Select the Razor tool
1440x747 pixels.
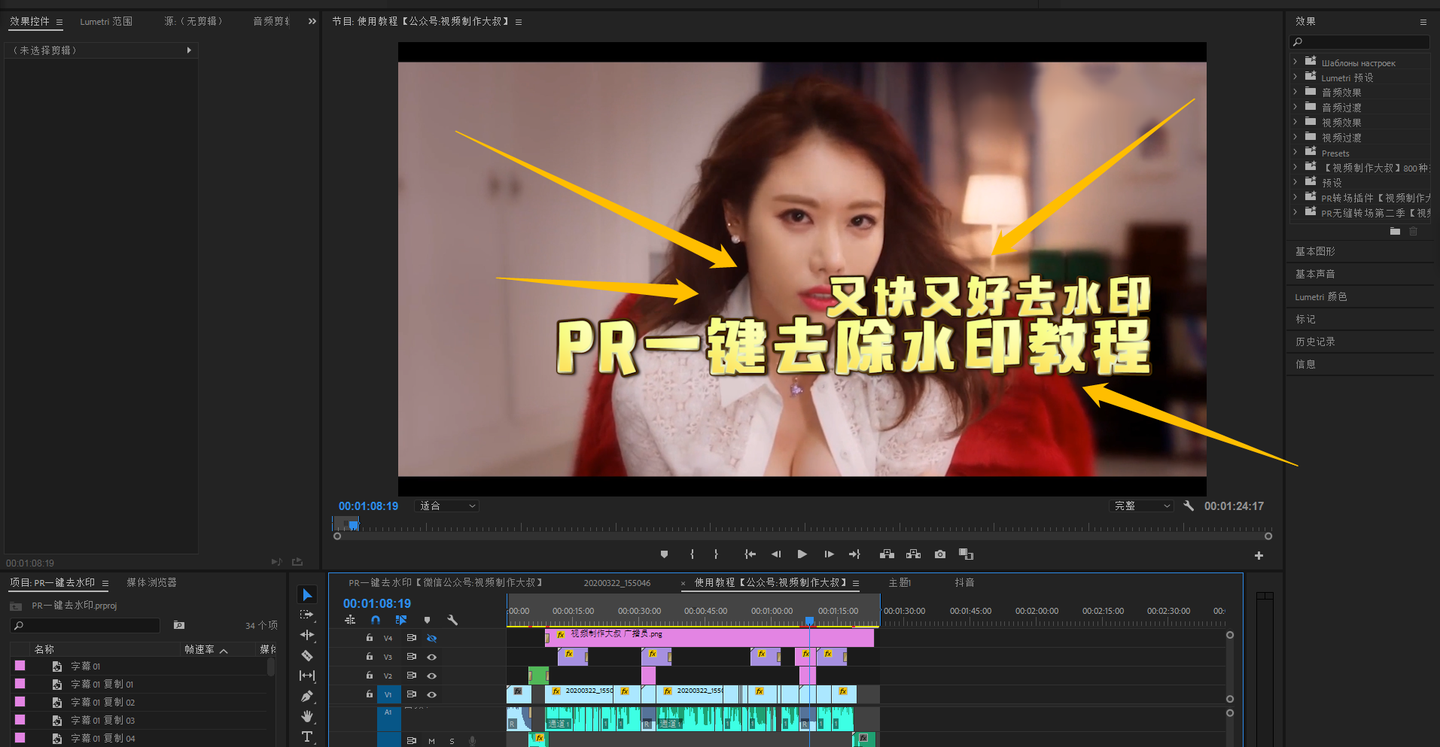pos(307,656)
